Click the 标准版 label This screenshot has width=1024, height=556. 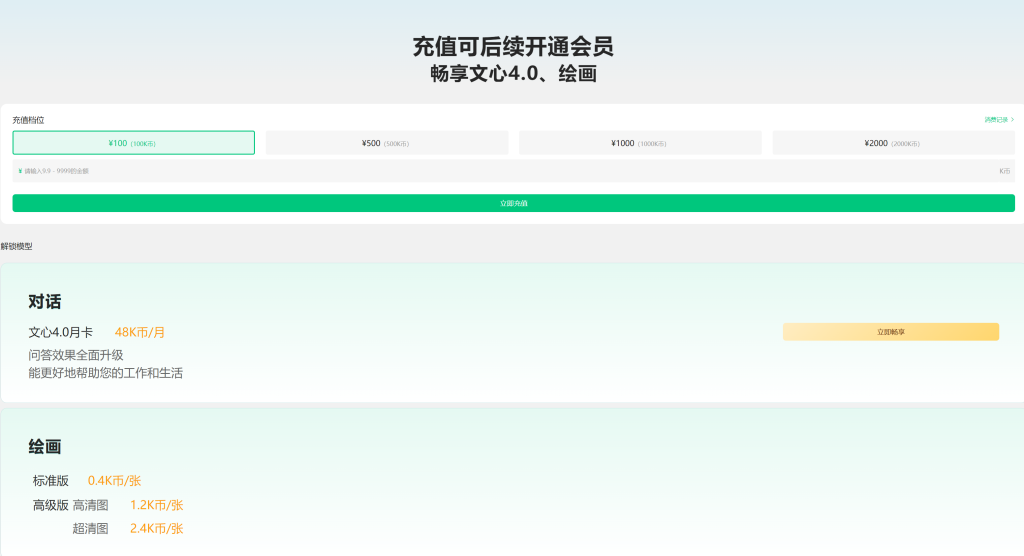coord(50,481)
